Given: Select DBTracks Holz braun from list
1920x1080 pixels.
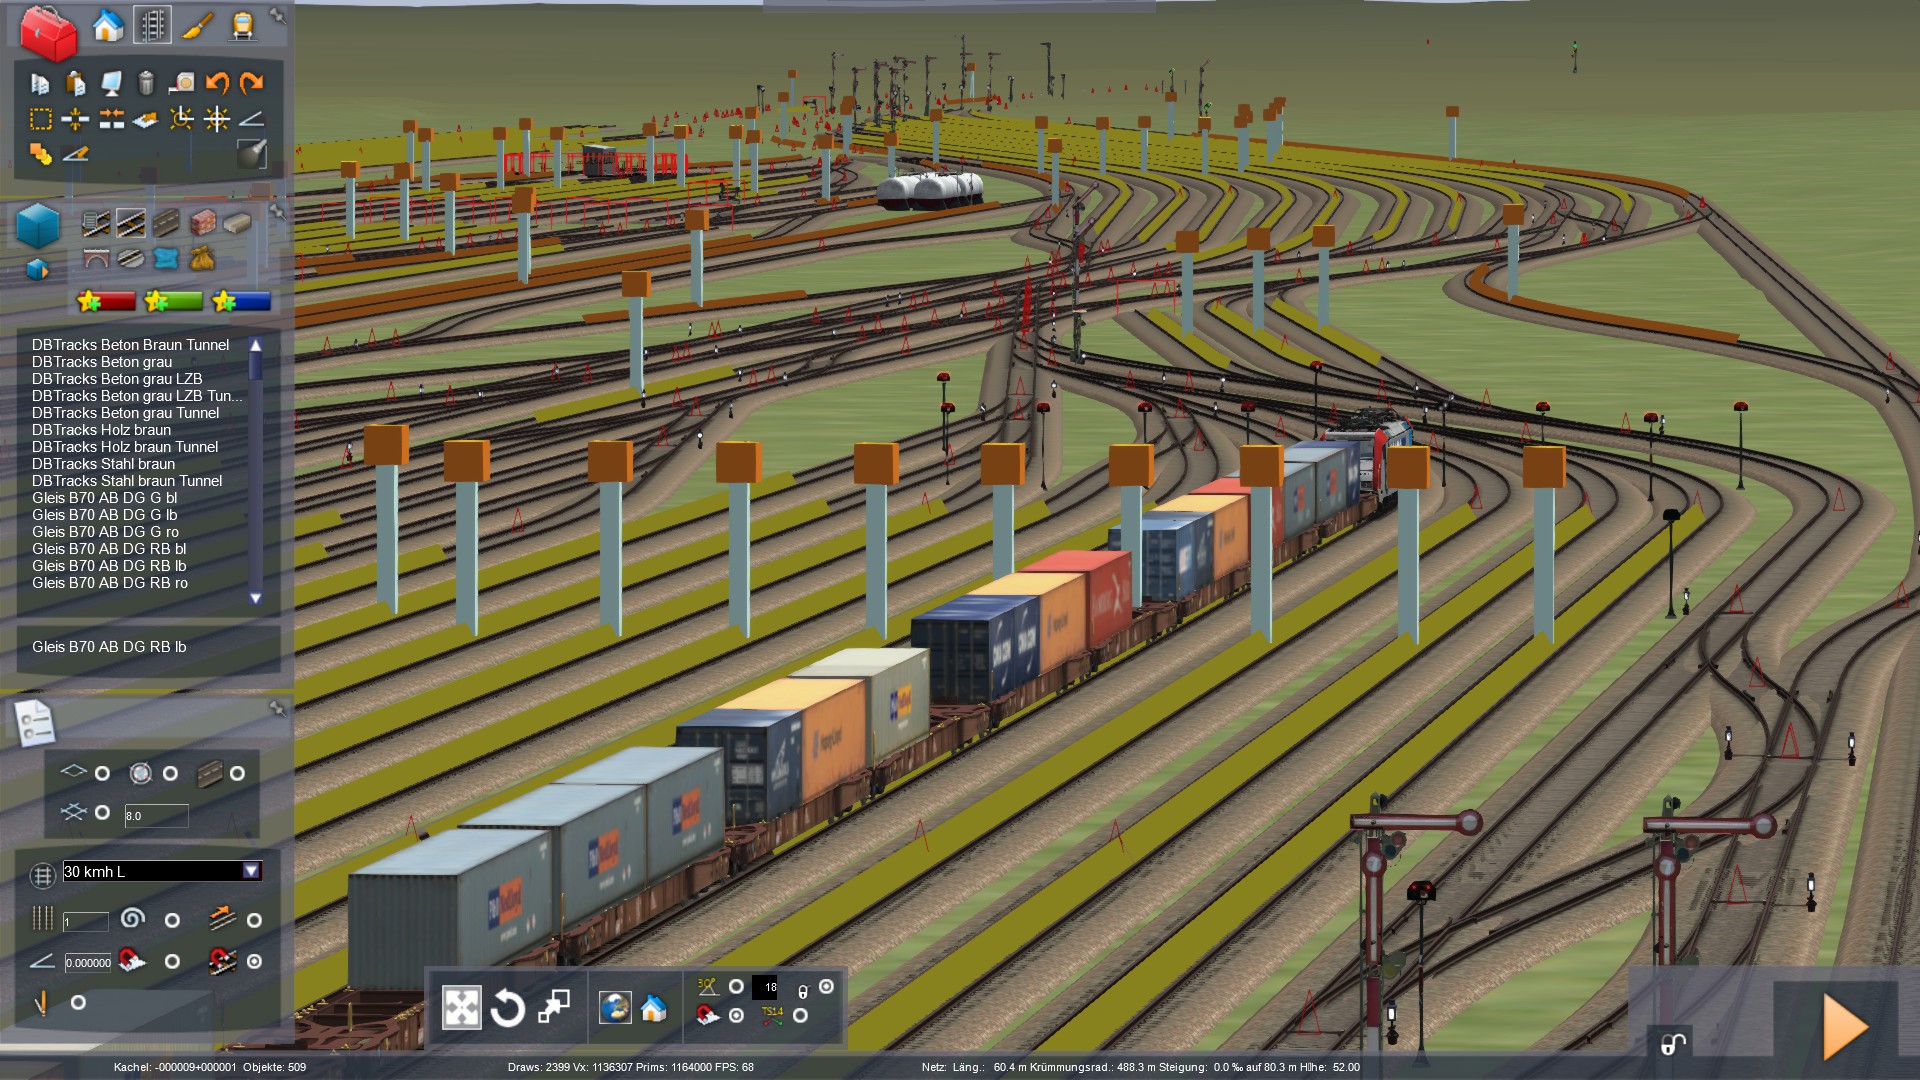Looking at the screenshot, I should (101, 430).
